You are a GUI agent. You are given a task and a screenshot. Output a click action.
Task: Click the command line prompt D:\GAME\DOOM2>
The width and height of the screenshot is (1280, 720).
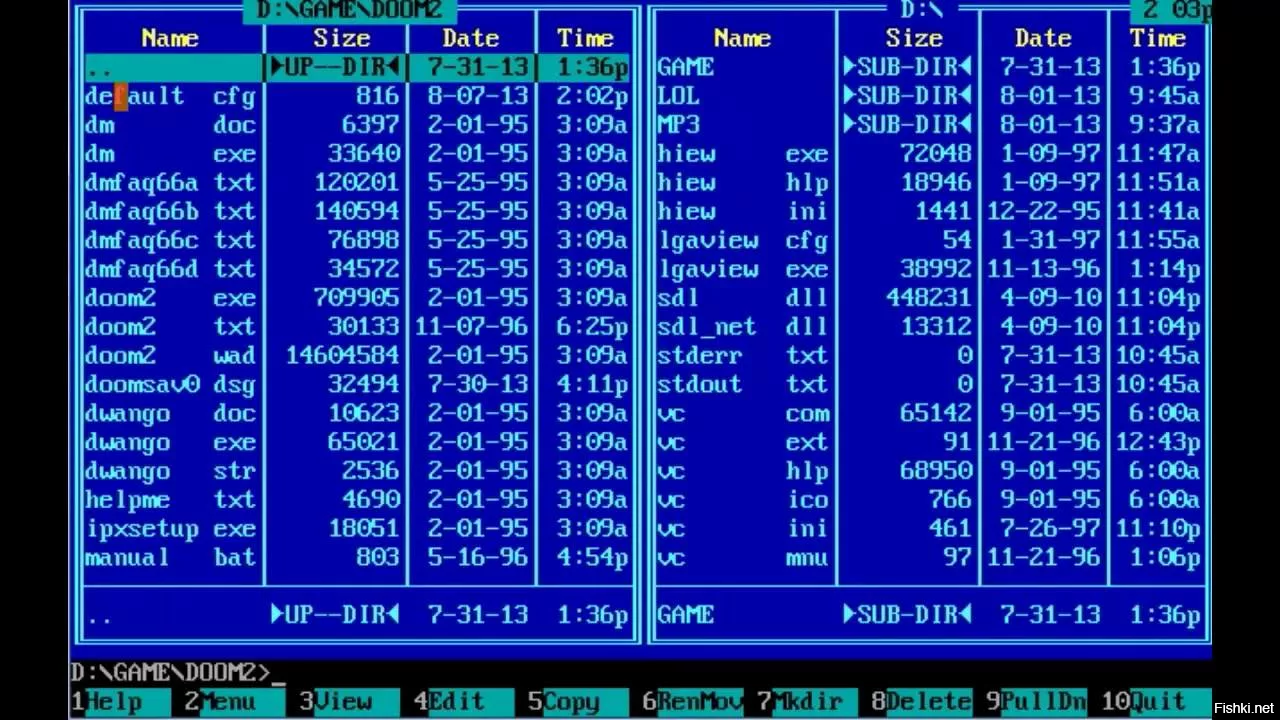(x=170, y=672)
